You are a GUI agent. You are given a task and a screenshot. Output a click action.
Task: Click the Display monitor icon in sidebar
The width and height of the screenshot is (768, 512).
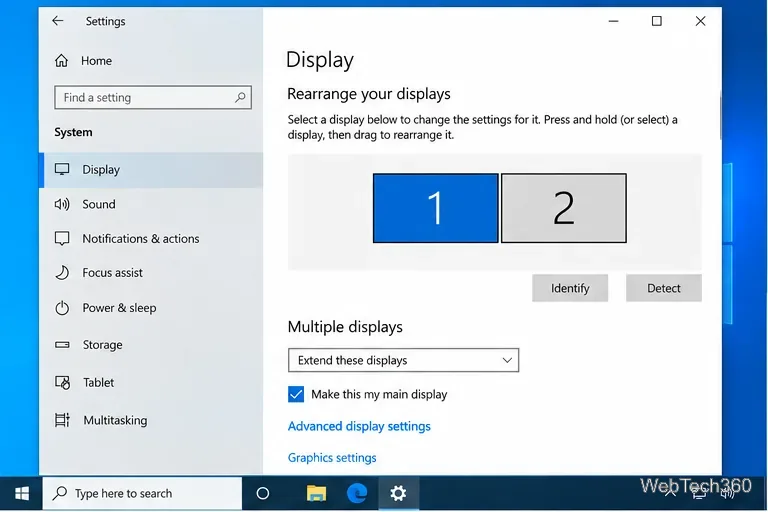pyautogui.click(x=62, y=170)
